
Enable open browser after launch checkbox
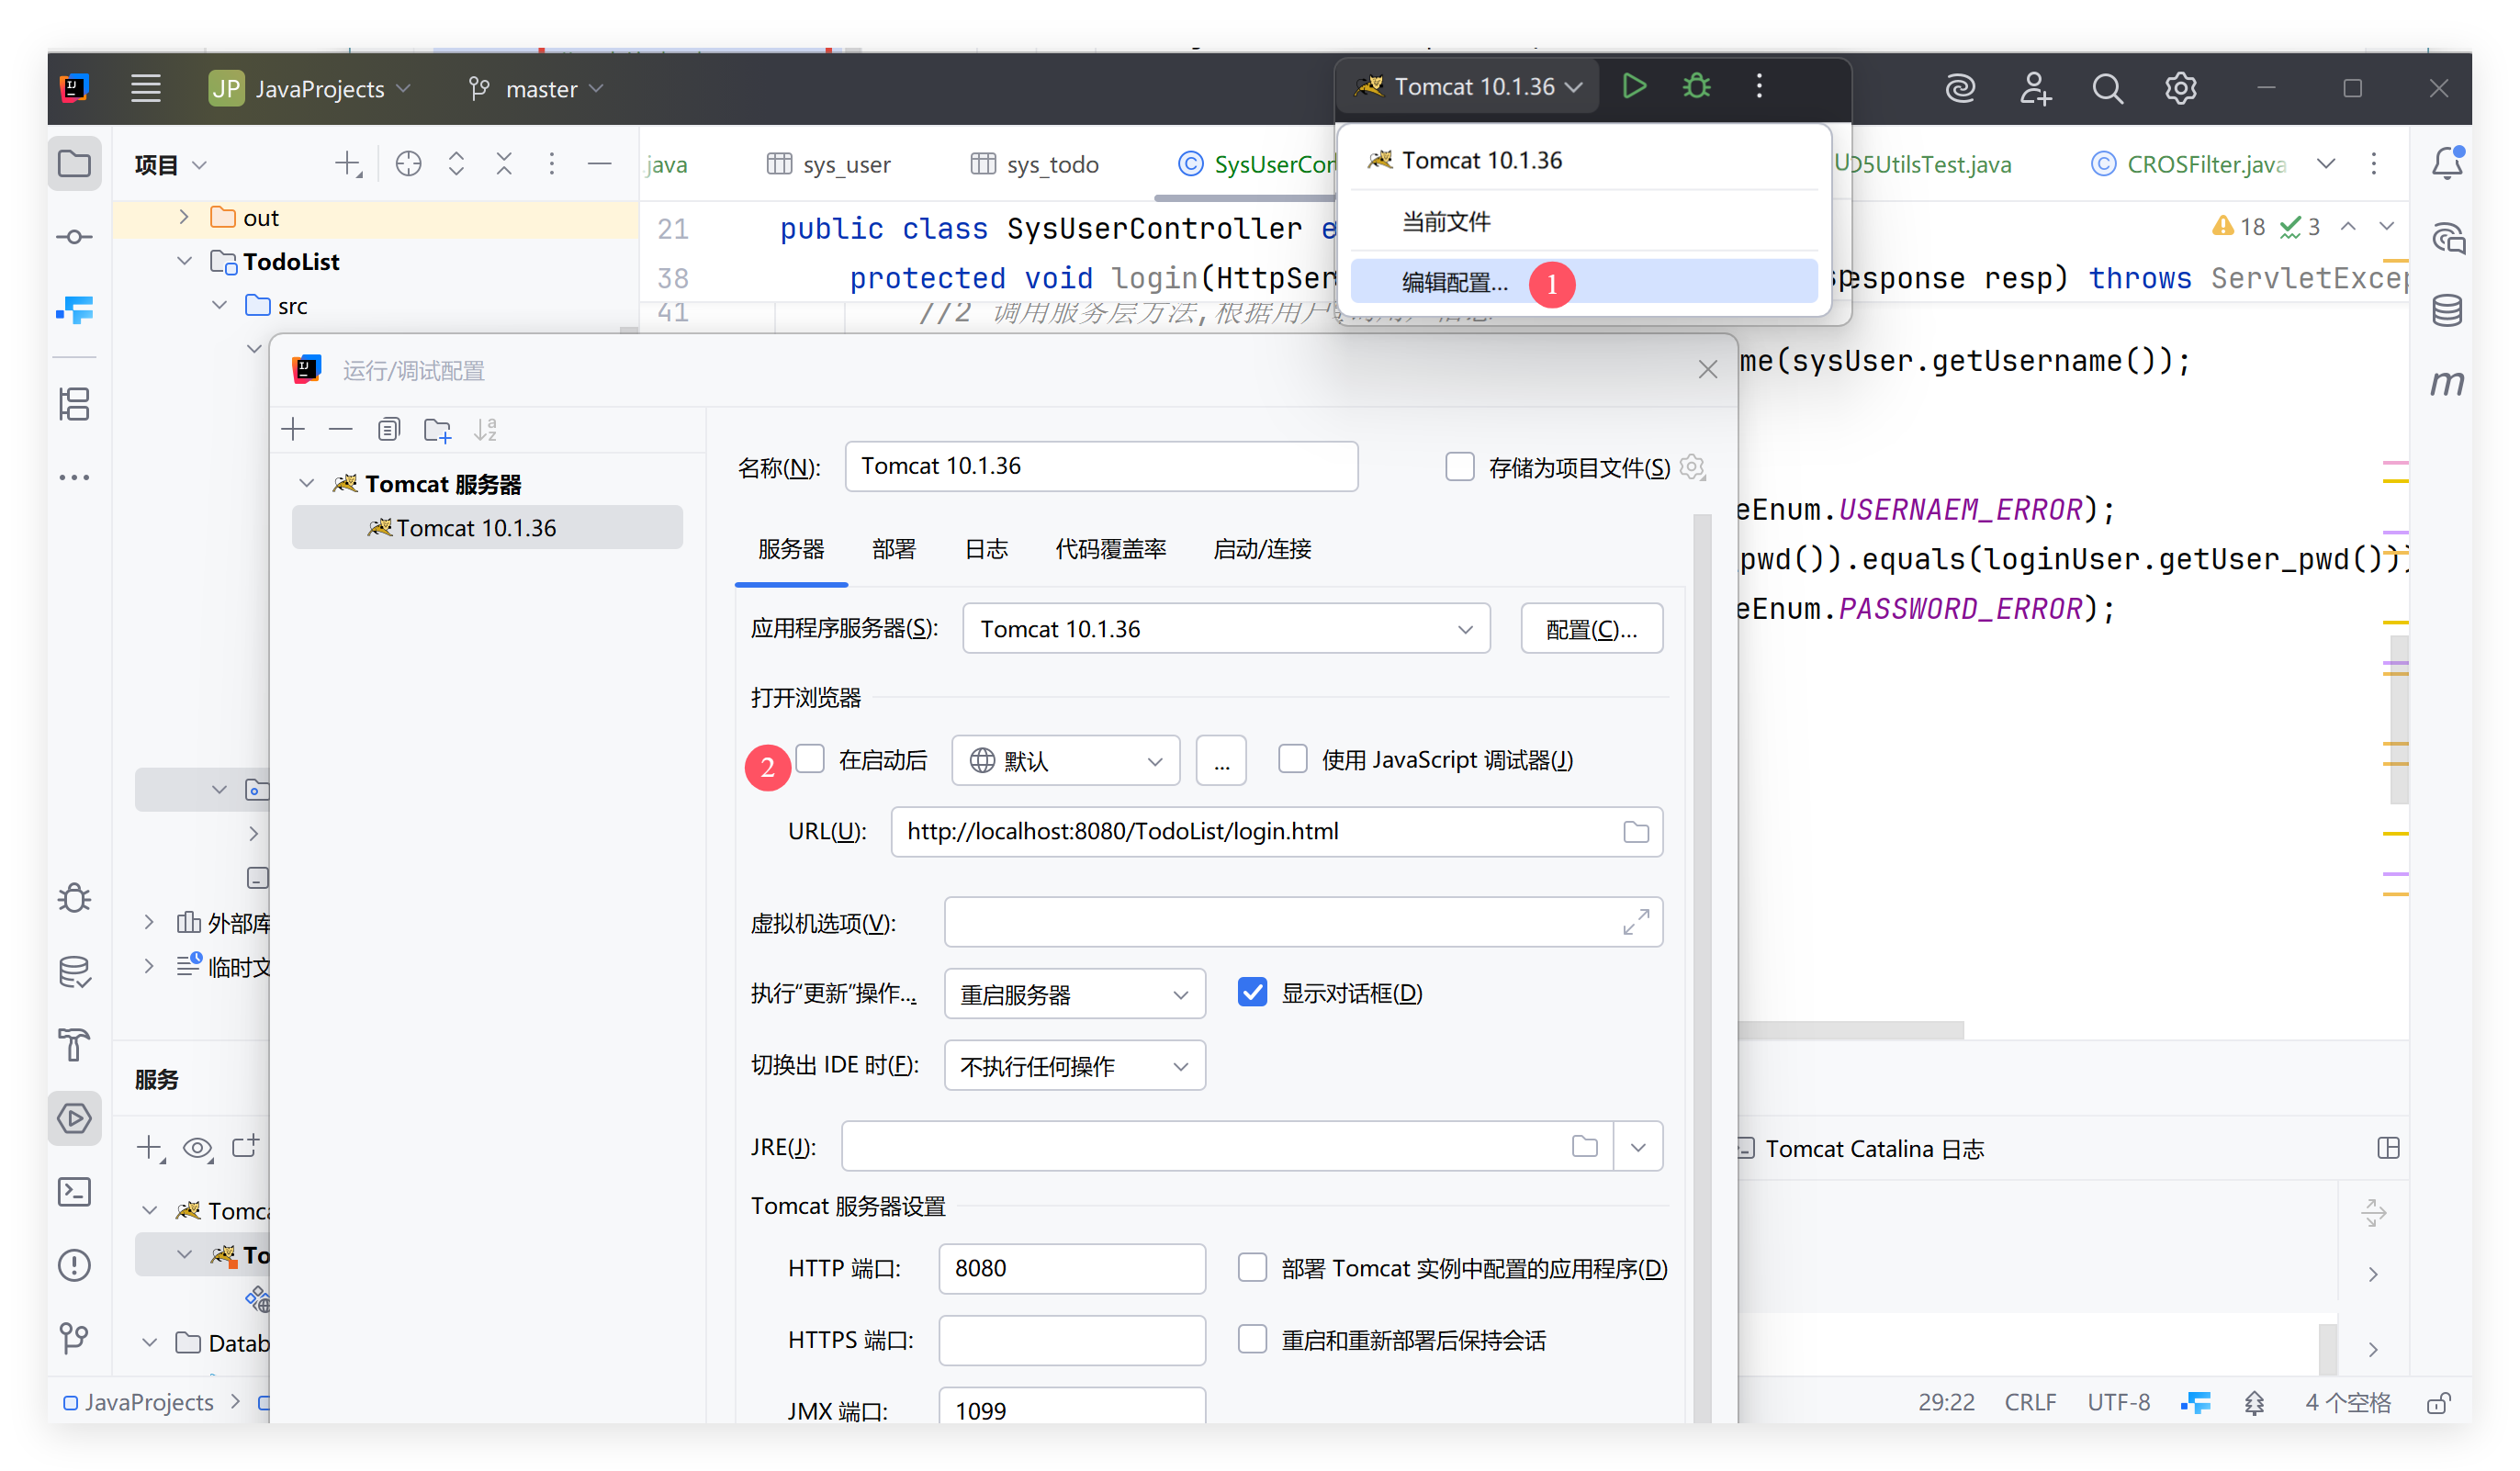coord(811,759)
